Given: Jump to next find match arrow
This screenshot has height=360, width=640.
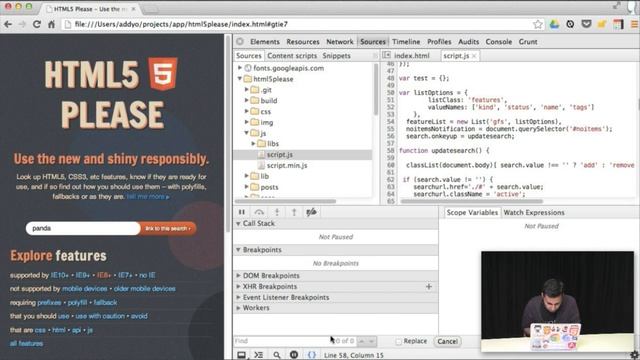Looking at the screenshot, I should [x=371, y=341].
